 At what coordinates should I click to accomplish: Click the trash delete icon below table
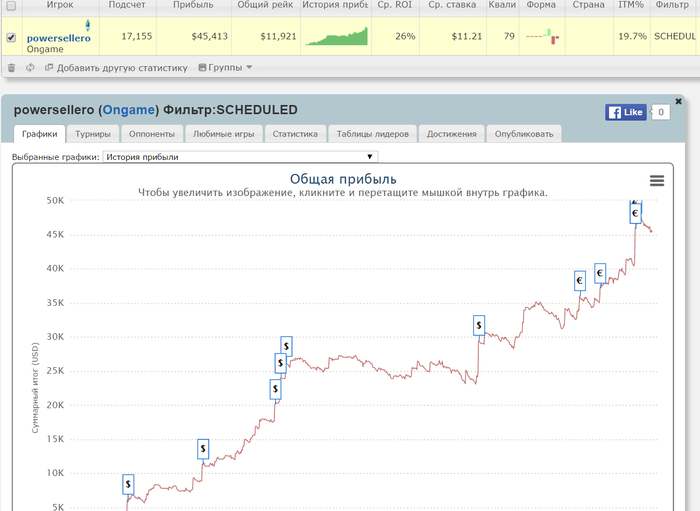pos(12,68)
